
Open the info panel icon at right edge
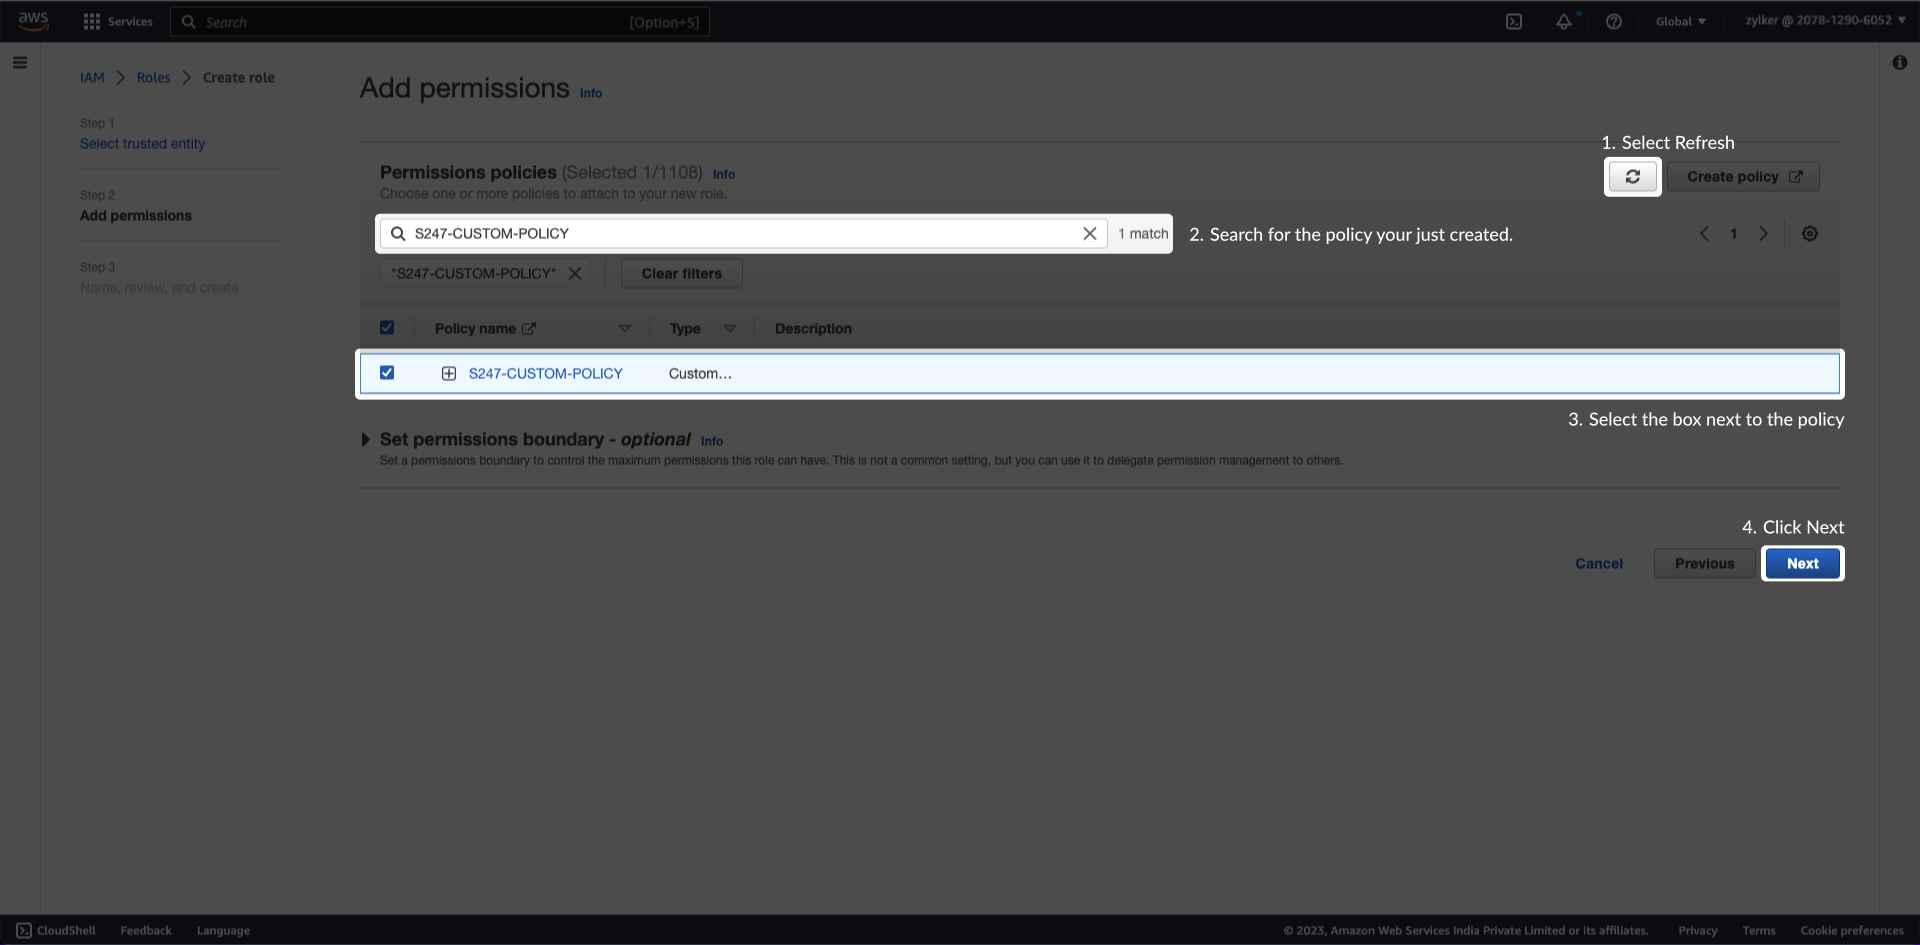coord(1900,63)
